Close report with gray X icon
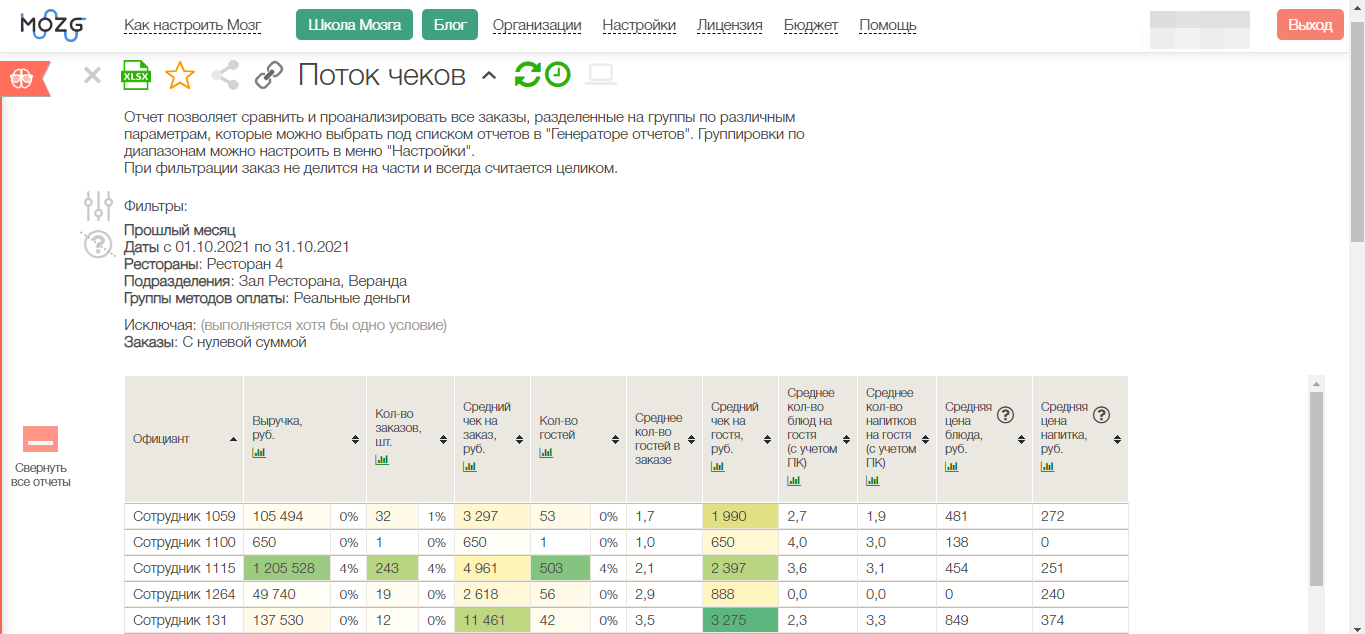Viewport: 1365px width, 634px height. [92, 75]
